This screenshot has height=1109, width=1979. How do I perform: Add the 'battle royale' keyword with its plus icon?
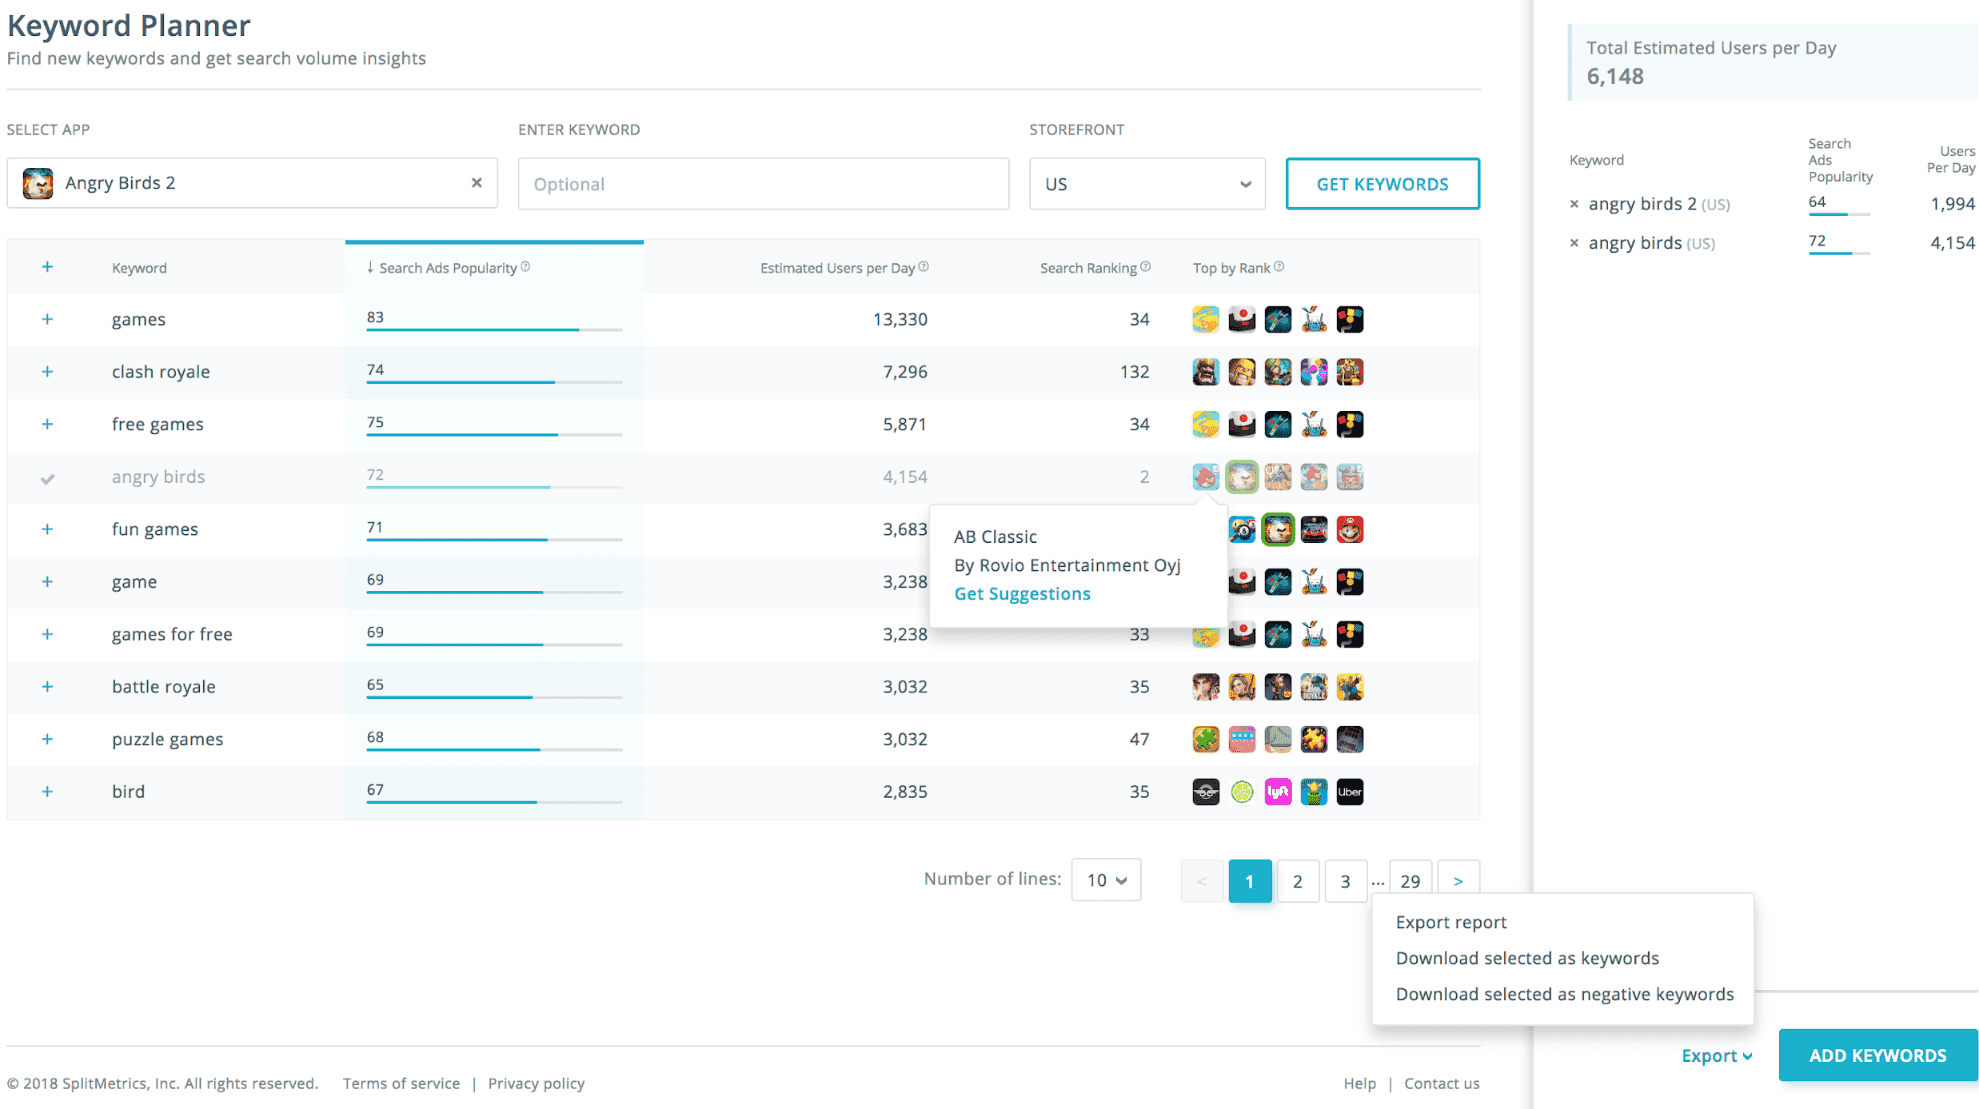(47, 687)
